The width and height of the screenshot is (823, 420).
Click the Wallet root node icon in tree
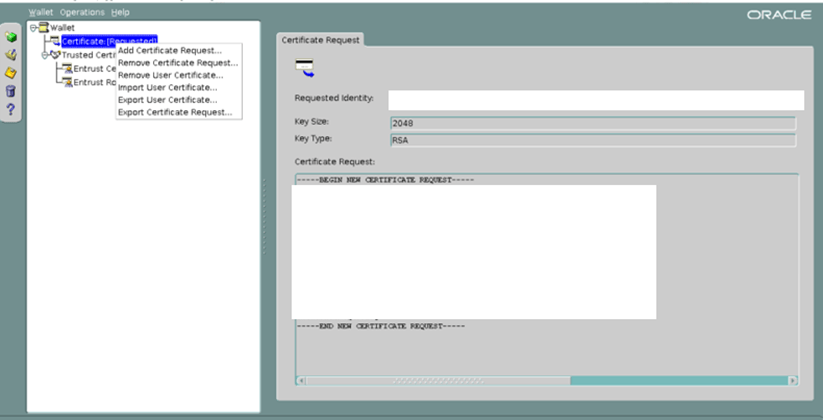[44, 27]
